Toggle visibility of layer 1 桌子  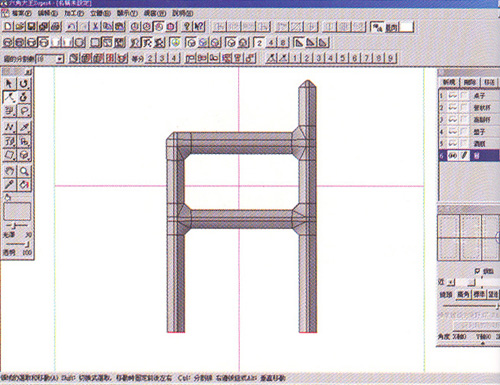[452, 96]
